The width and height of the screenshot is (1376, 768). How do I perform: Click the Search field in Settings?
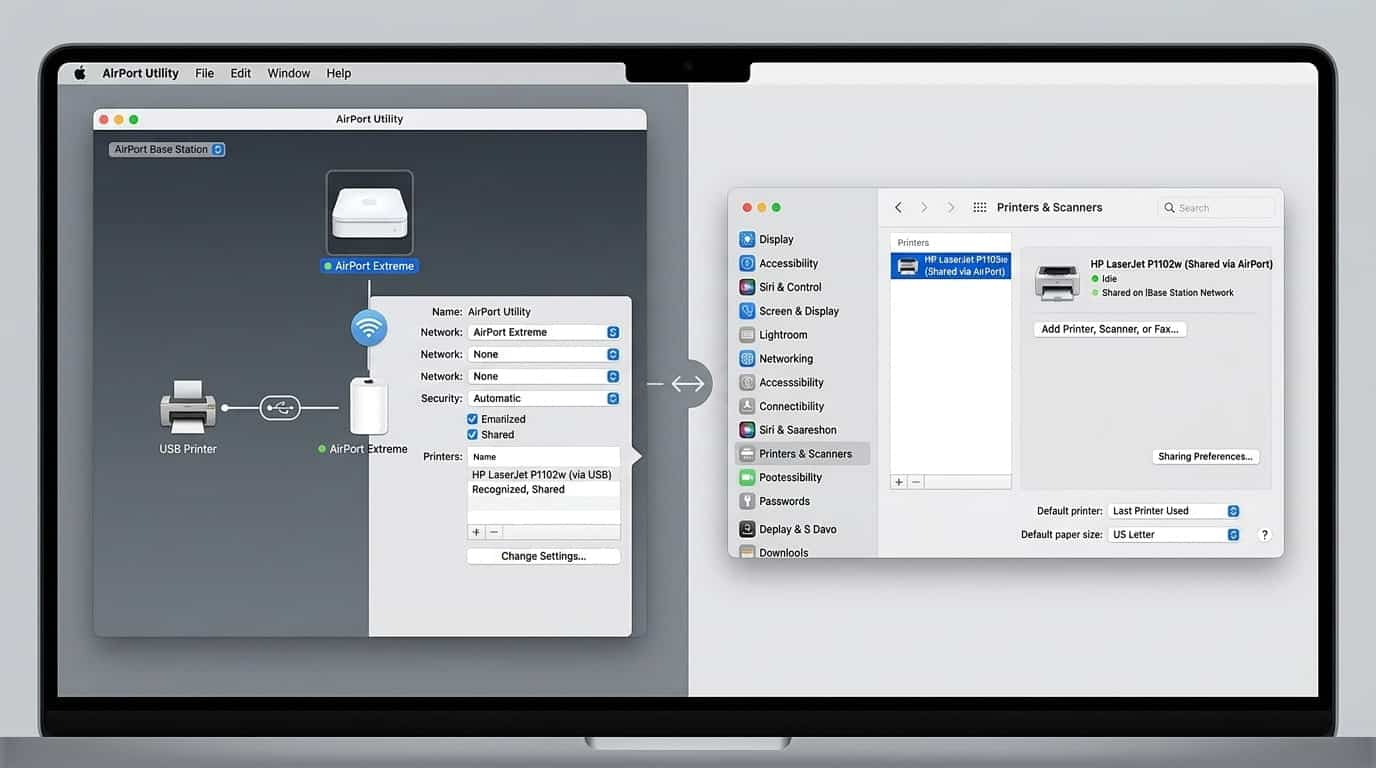click(x=1217, y=208)
